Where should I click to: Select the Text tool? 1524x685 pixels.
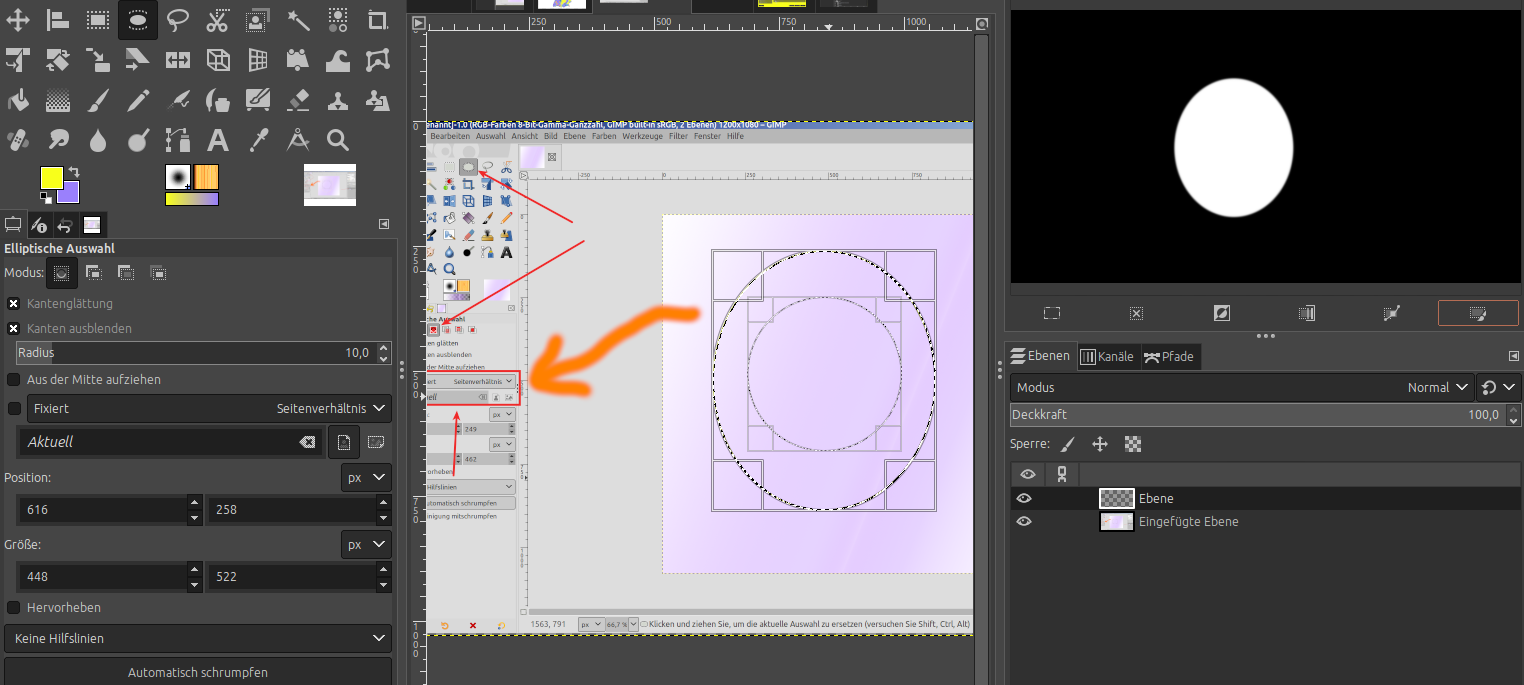click(218, 139)
